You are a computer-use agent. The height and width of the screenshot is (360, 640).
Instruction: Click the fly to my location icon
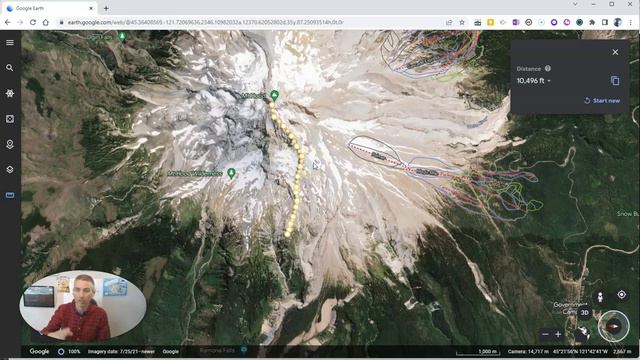[621, 294]
